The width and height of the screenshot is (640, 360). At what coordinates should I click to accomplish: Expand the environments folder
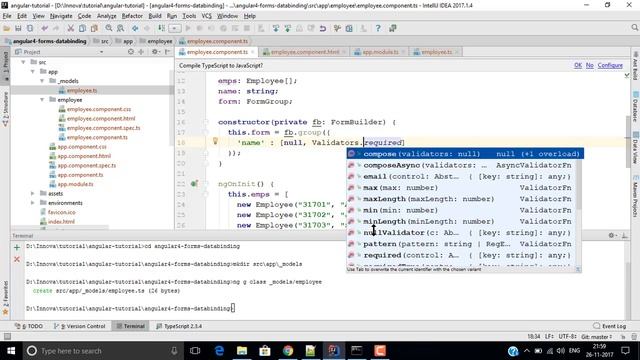33,203
